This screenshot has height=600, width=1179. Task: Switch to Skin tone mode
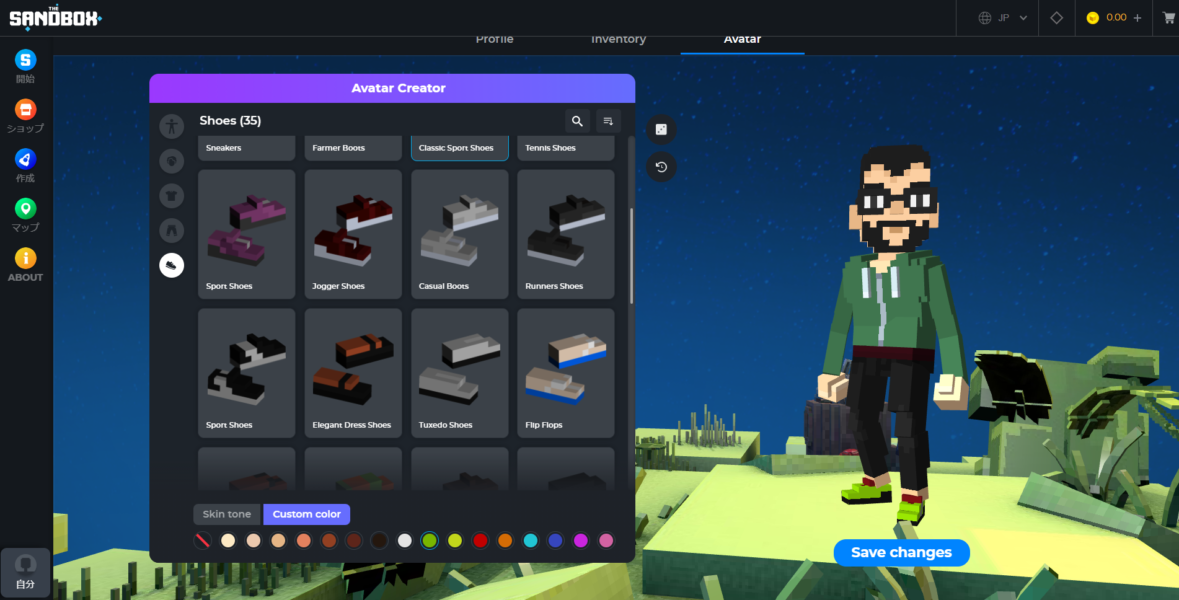pos(226,514)
